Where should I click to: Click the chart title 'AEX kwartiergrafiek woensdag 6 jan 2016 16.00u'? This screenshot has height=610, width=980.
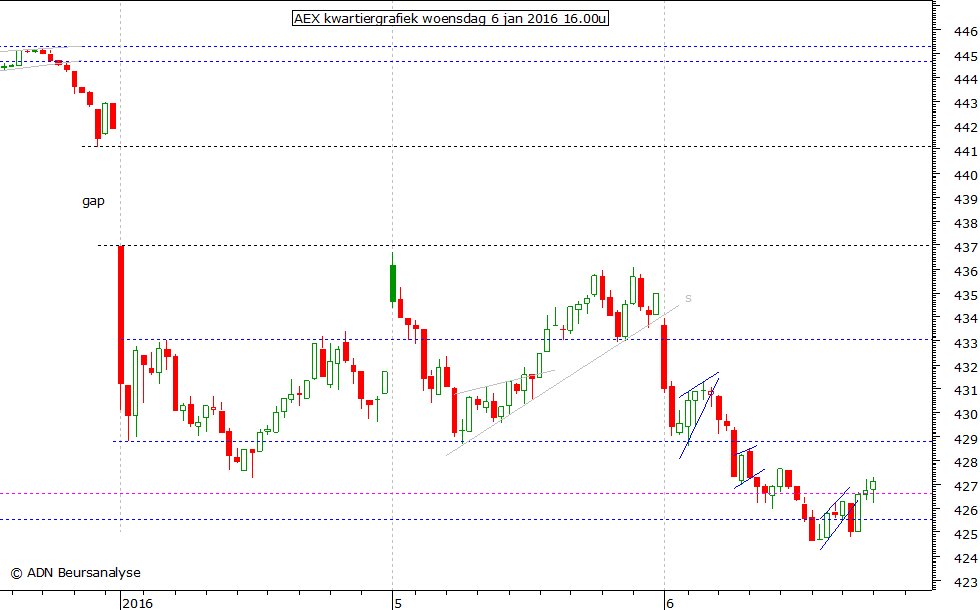click(x=450, y=18)
